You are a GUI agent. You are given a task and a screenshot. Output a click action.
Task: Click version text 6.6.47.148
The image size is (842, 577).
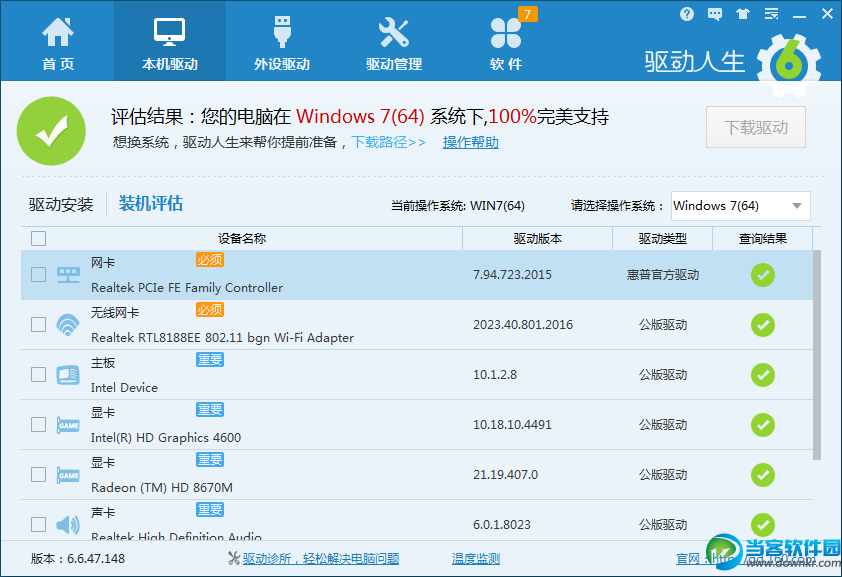tap(96, 559)
